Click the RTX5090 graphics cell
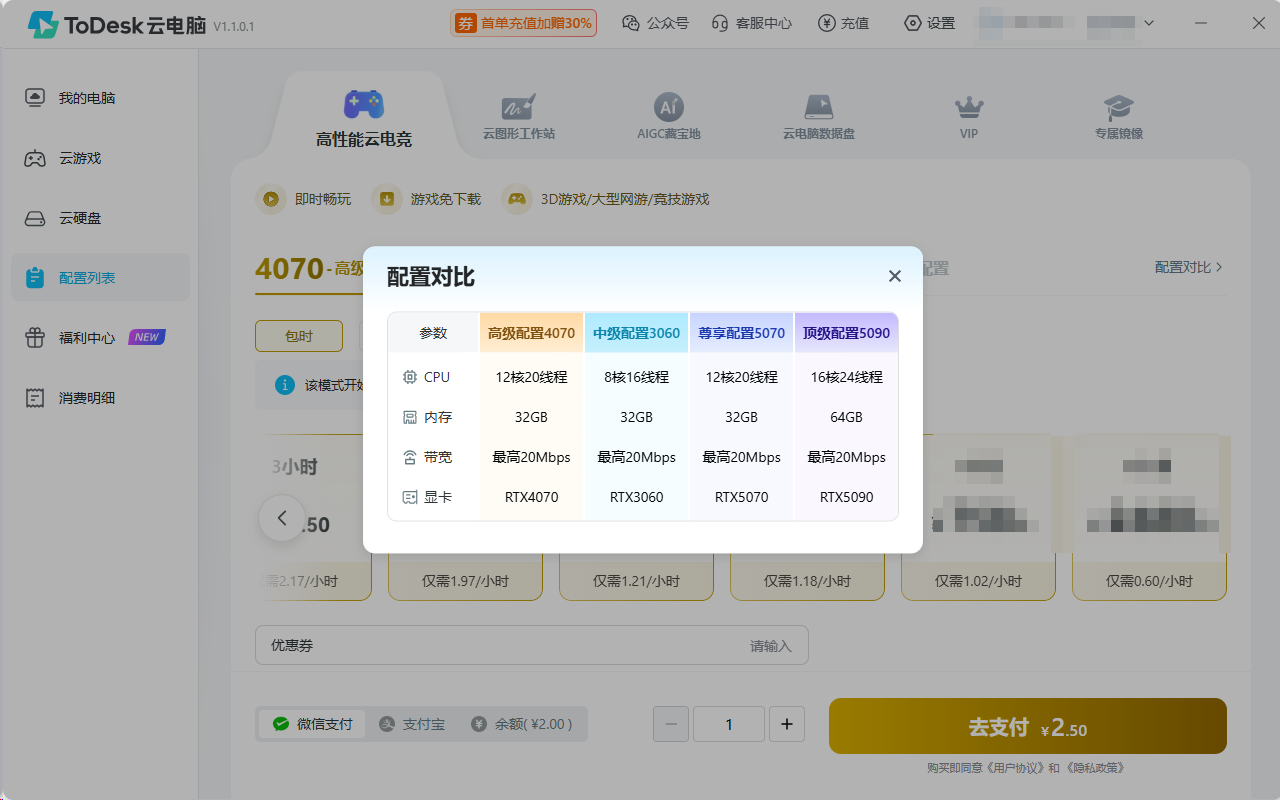Viewport: 1280px width, 800px height. click(x=846, y=497)
